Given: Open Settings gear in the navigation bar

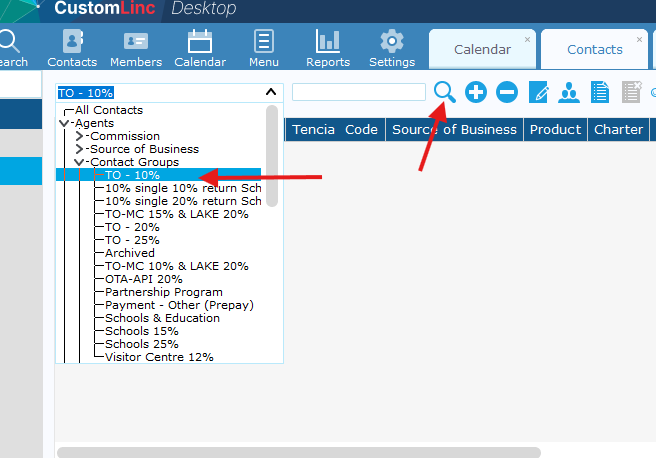Looking at the screenshot, I should [392, 49].
